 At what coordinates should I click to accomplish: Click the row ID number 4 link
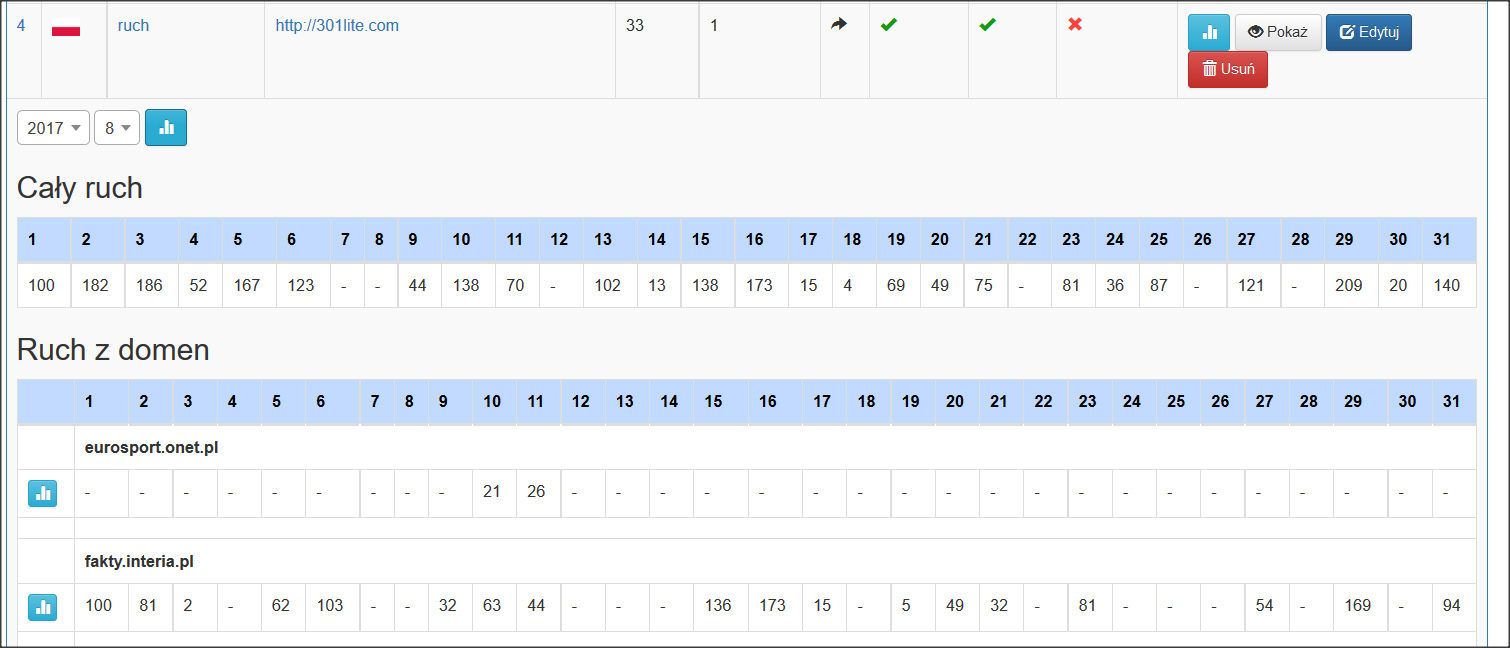click(x=21, y=26)
